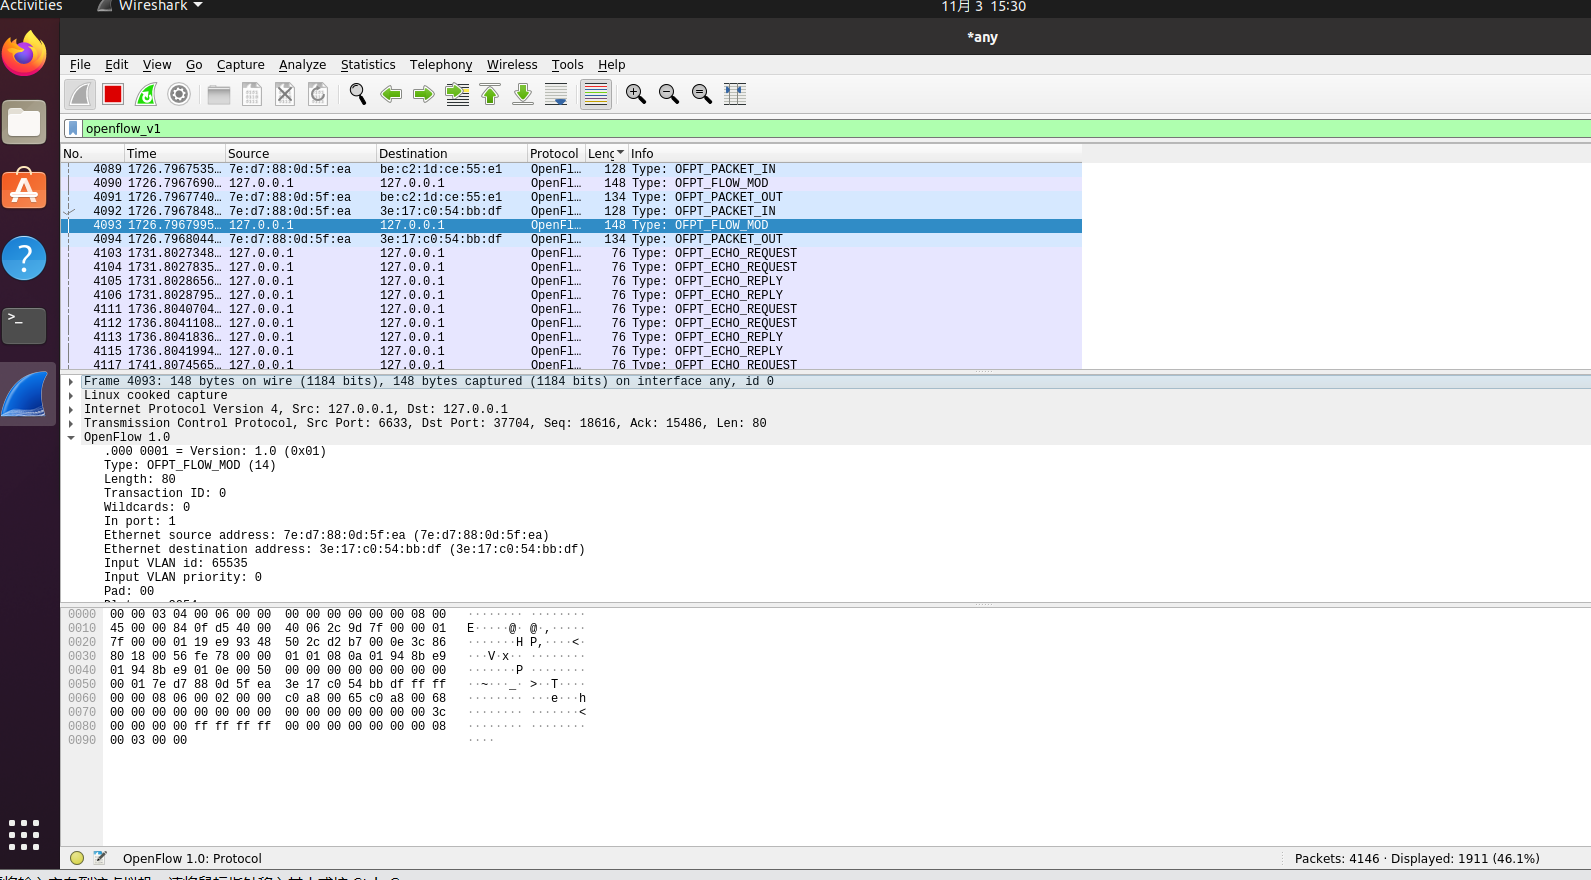Open the Capture menu

[241, 65]
